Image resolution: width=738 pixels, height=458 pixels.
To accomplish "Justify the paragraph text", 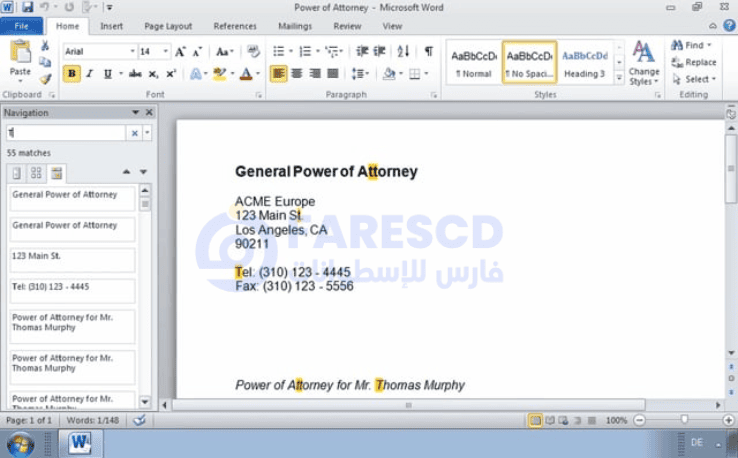I will tap(333, 74).
